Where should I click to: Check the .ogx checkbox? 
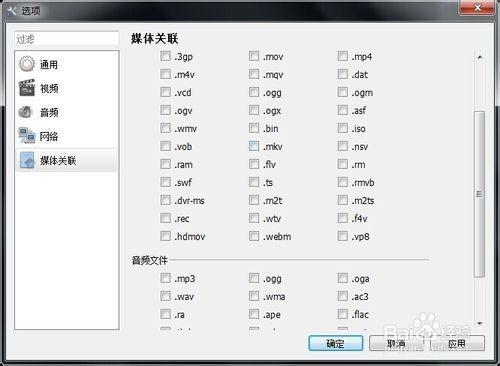click(x=254, y=110)
